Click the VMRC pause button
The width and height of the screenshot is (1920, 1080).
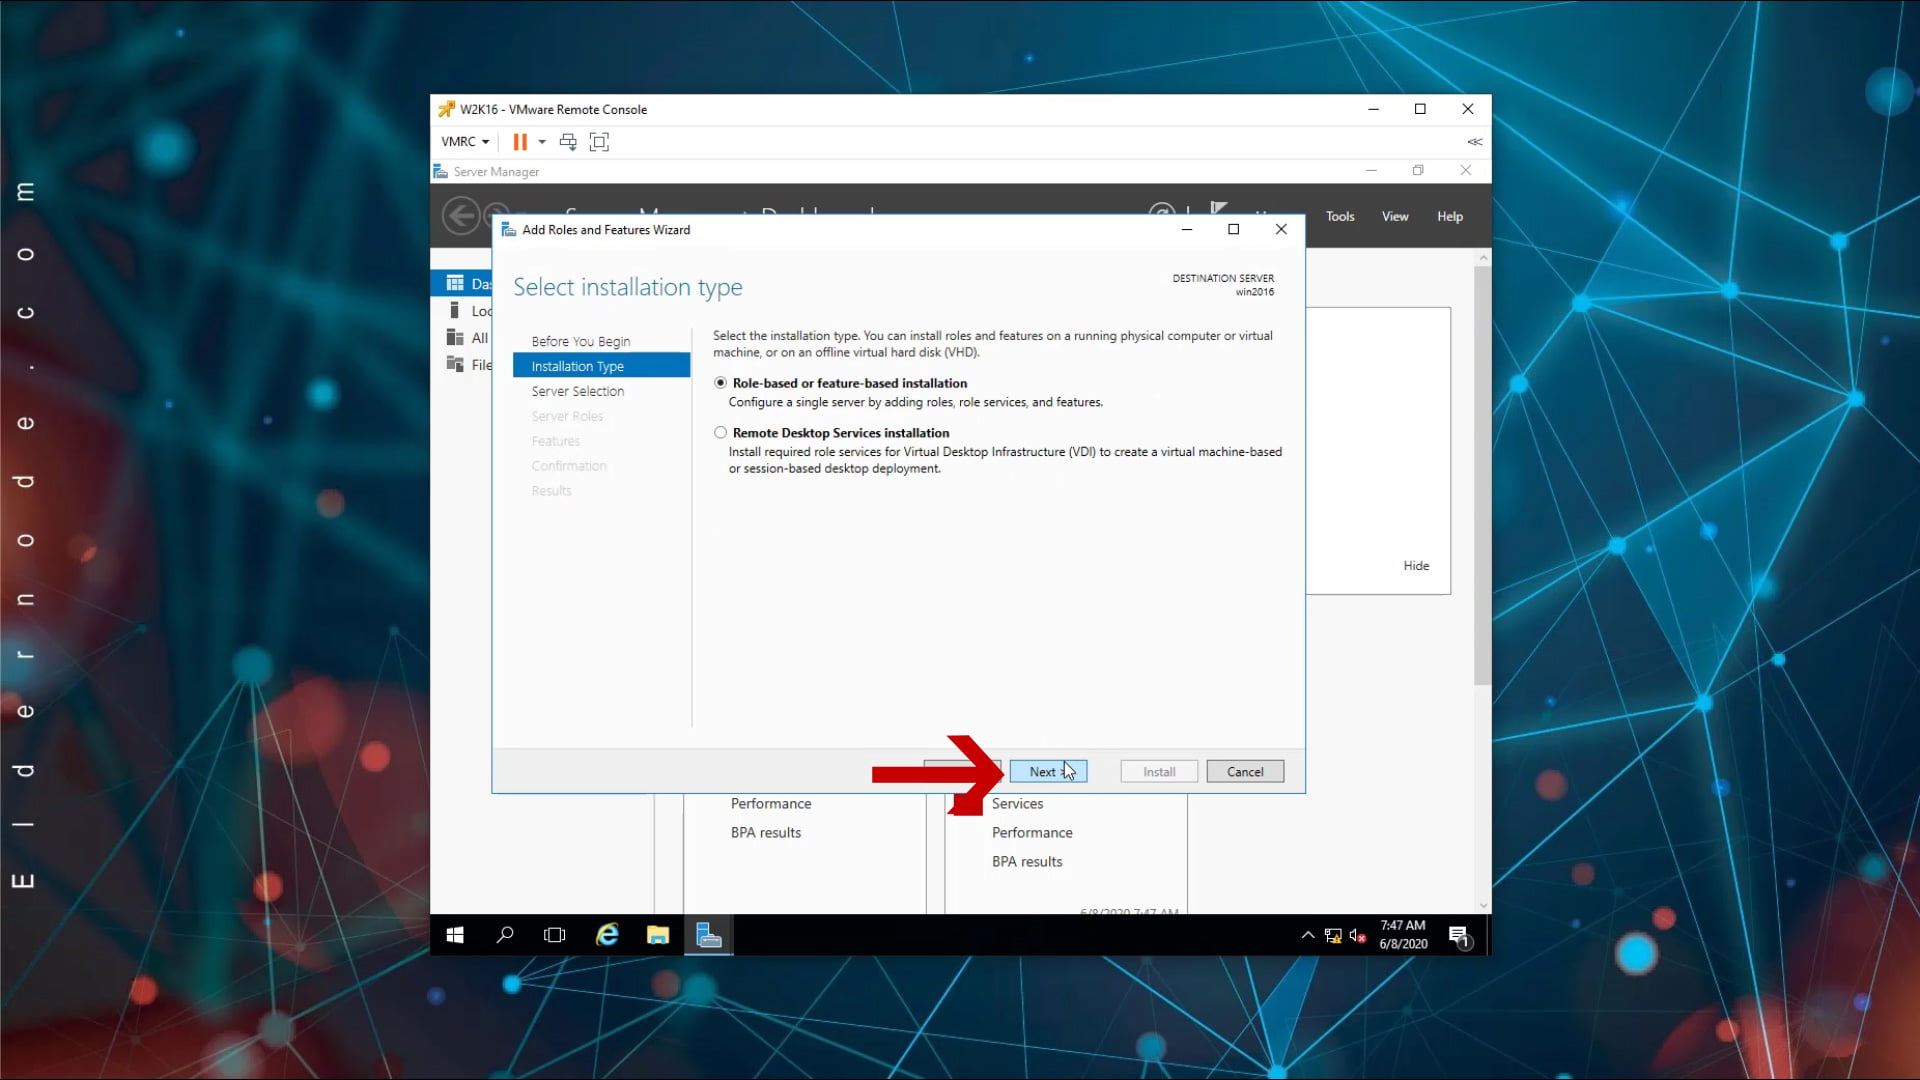(520, 142)
